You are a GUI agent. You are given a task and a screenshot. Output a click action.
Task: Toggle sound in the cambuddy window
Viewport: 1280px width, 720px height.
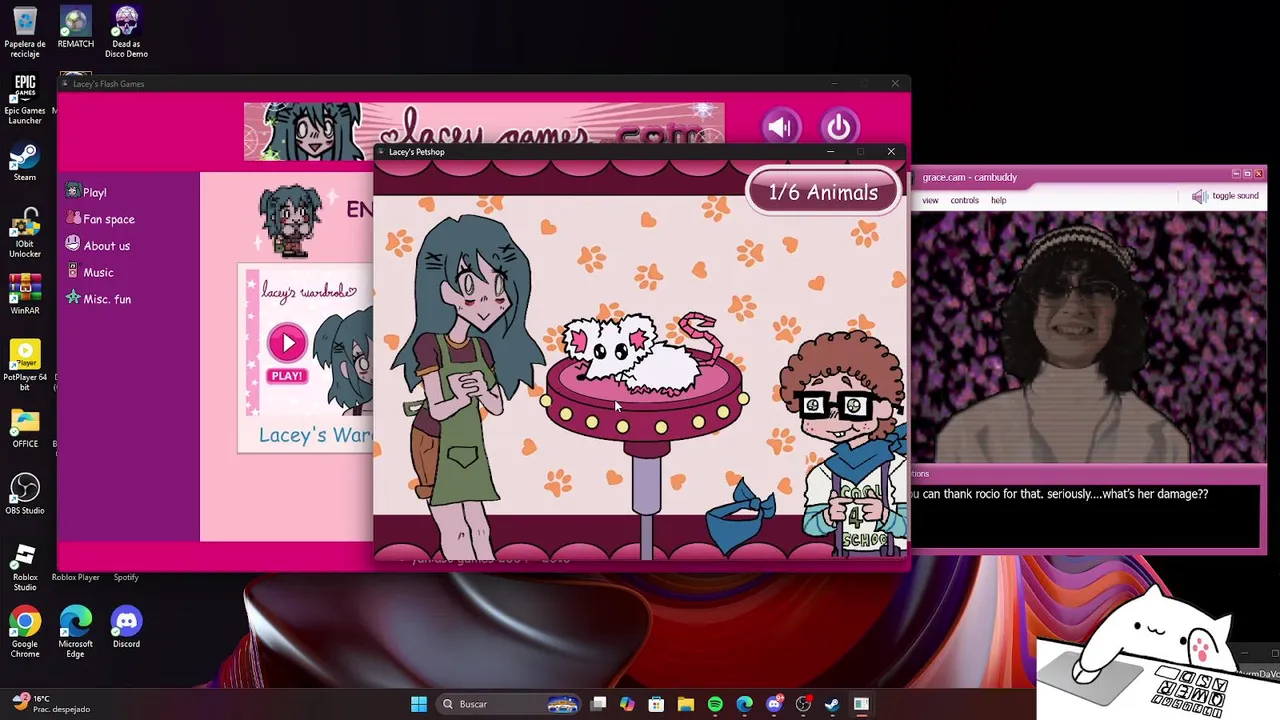click(x=1225, y=196)
